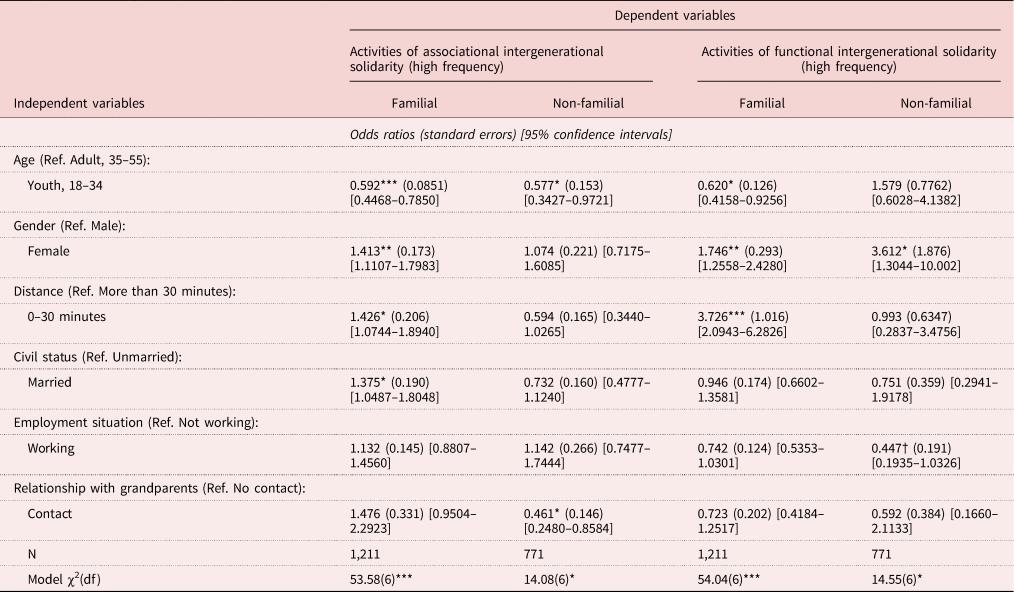Select the 'Married' row label

(x=51, y=382)
